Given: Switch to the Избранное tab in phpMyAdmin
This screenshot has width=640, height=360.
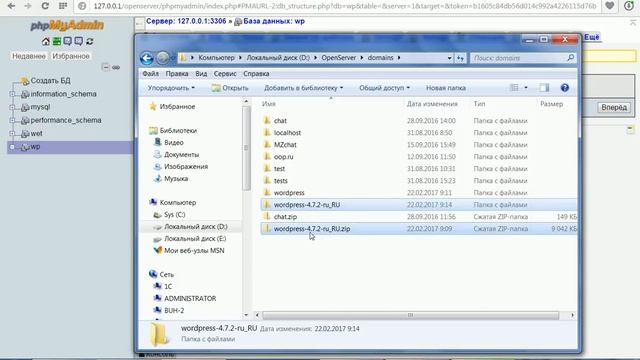Looking at the screenshot, I should coord(71,56).
